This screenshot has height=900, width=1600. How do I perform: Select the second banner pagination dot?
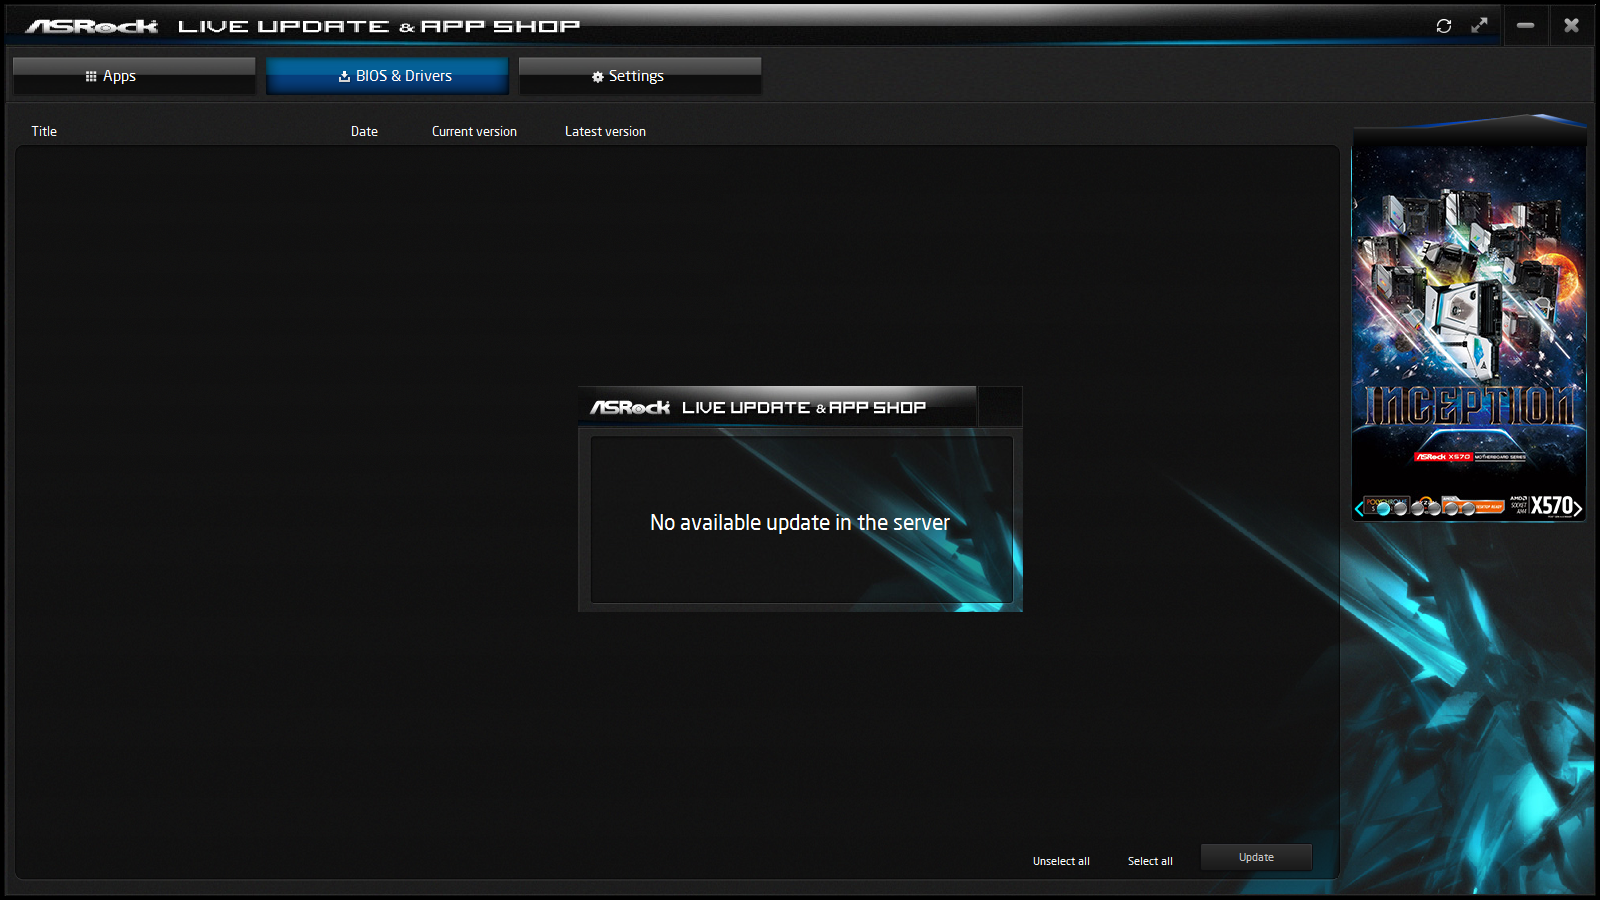coord(1401,509)
